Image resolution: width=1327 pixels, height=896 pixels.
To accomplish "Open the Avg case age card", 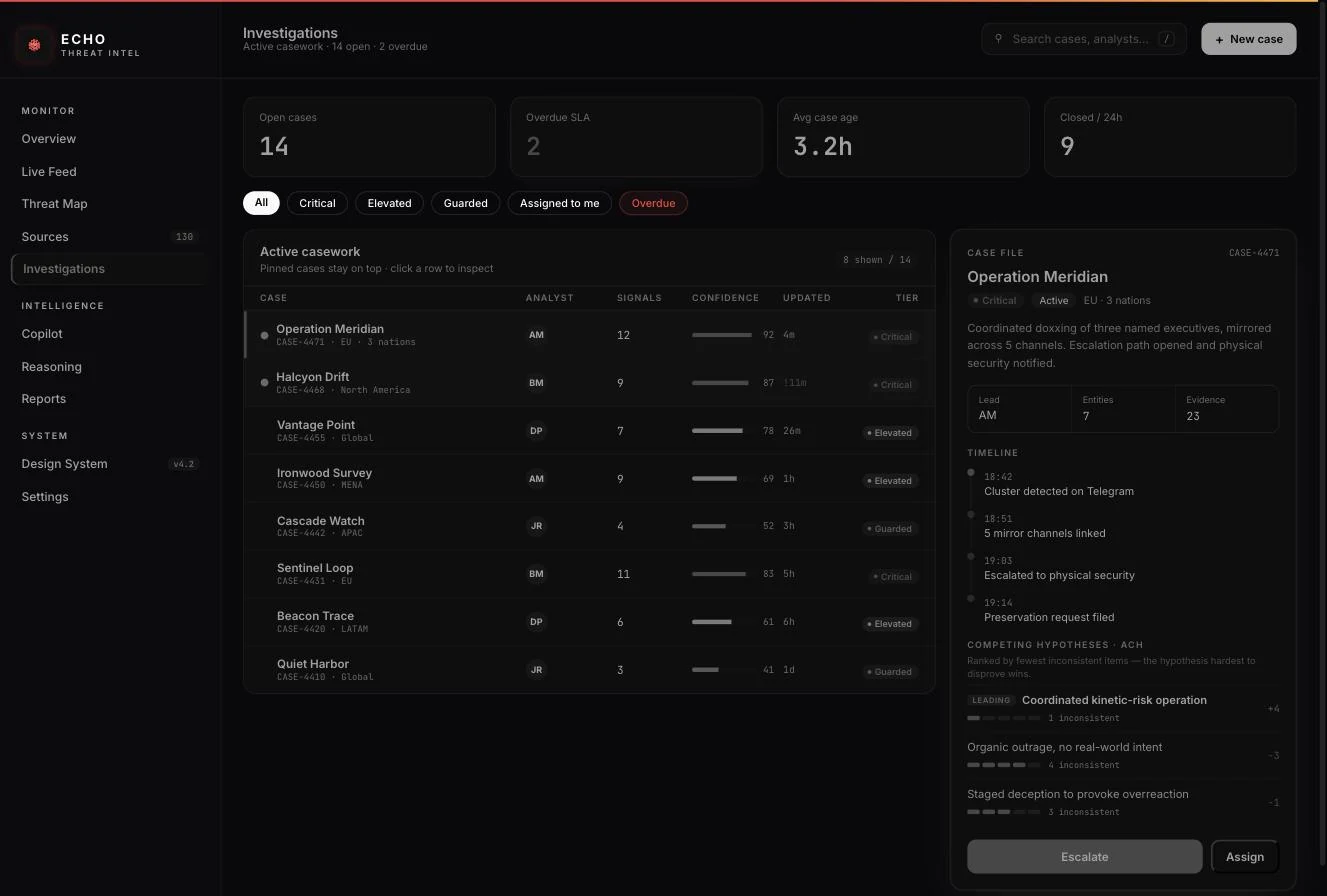I will coord(903,137).
